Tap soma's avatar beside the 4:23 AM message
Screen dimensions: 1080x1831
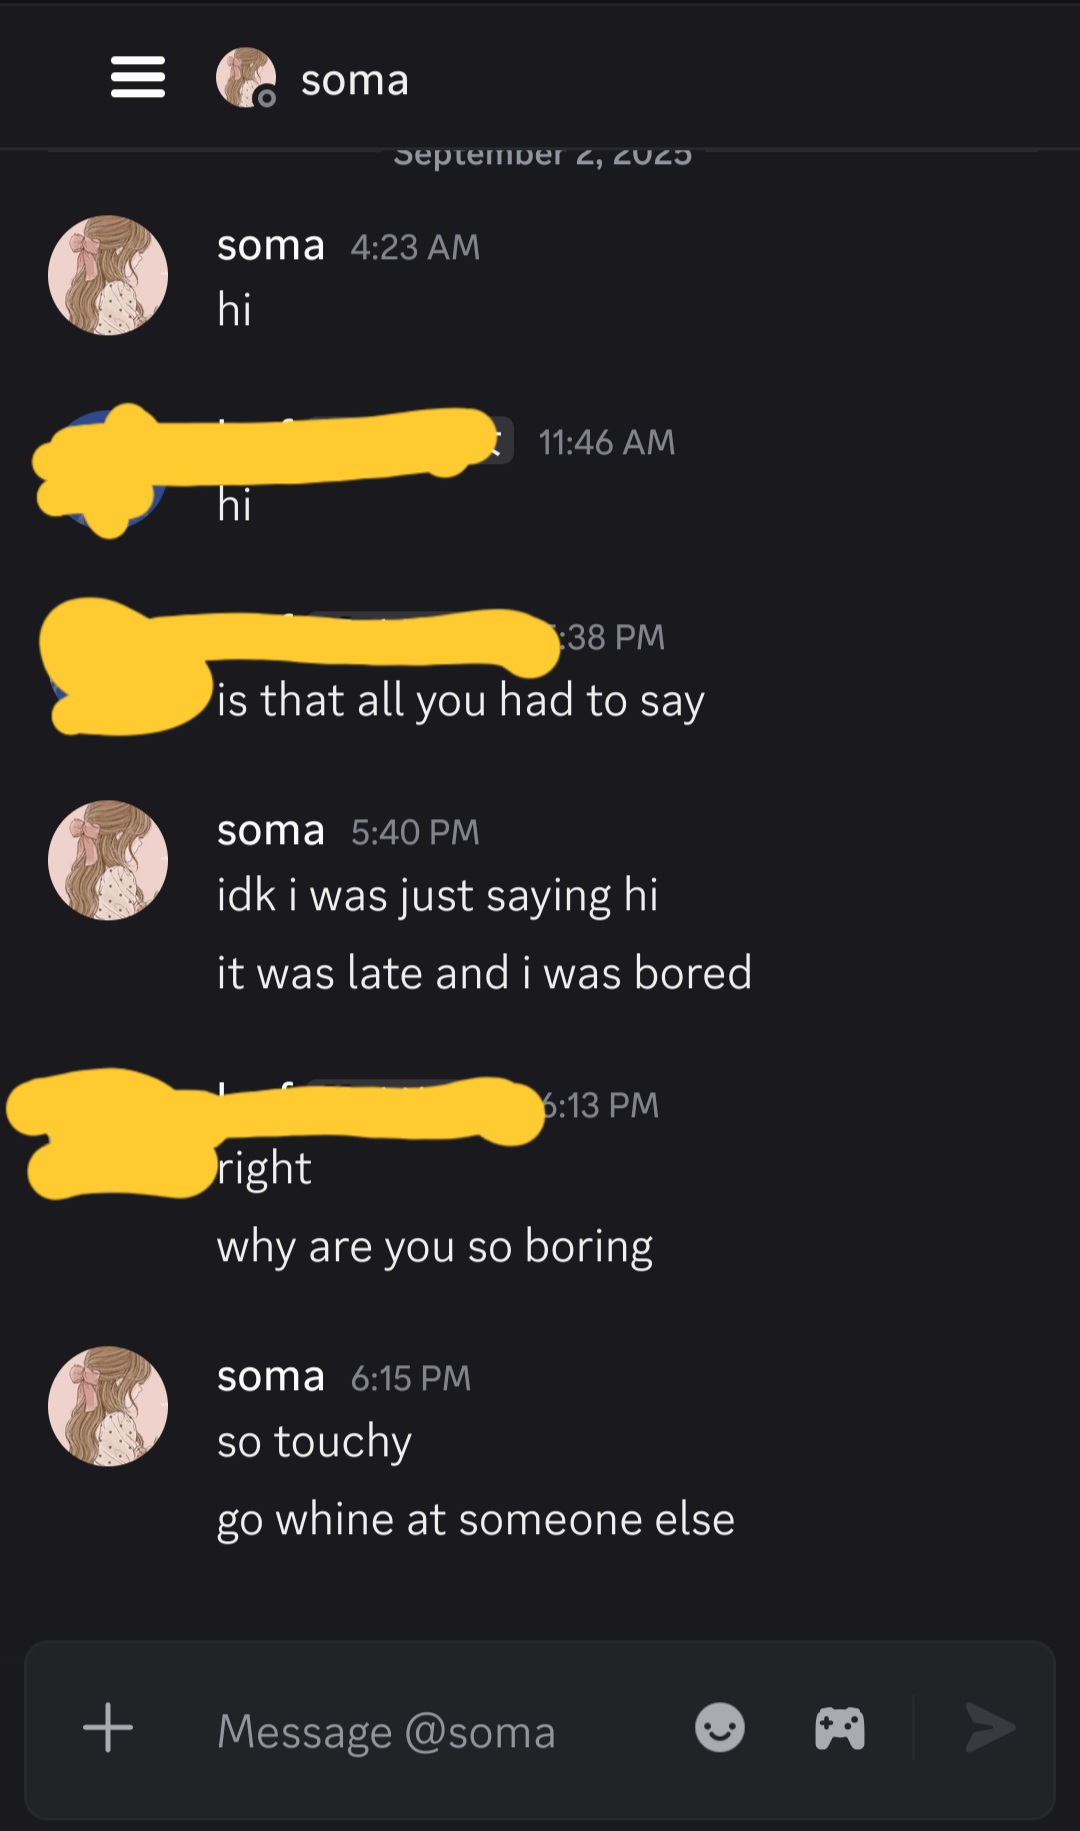pos(108,275)
